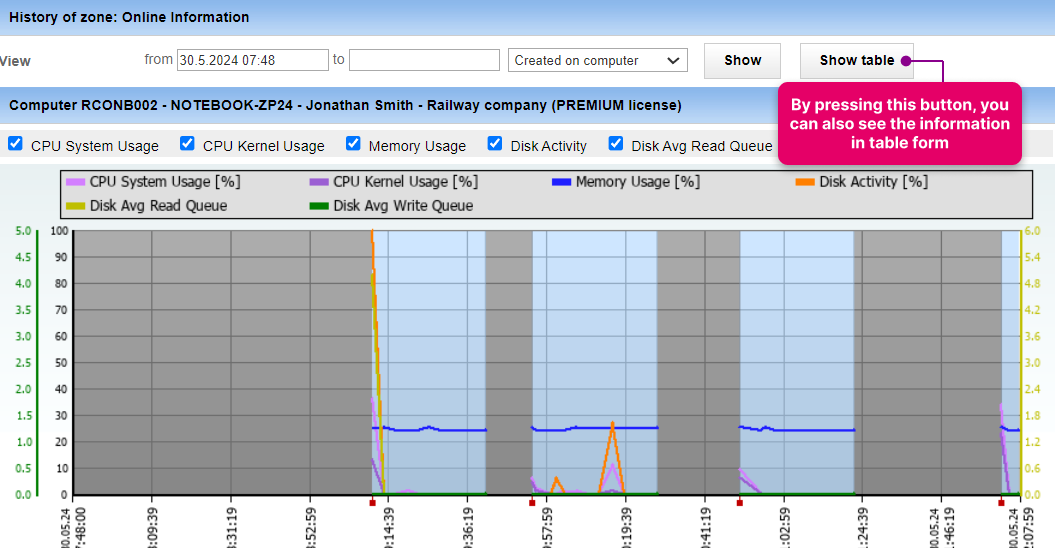Click the red marker near the 57:59 label
Viewport: 1055px width, 554px height.
click(532, 503)
